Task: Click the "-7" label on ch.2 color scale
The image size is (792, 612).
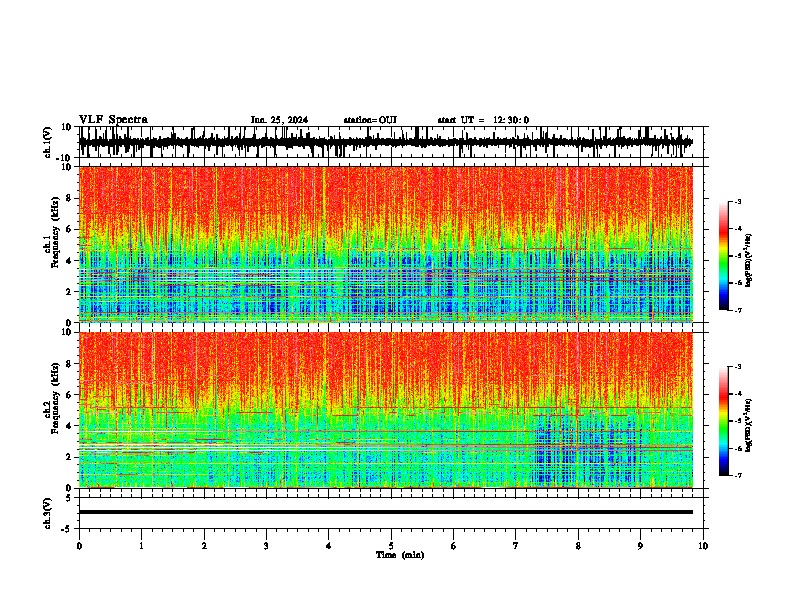Action: coord(738,475)
